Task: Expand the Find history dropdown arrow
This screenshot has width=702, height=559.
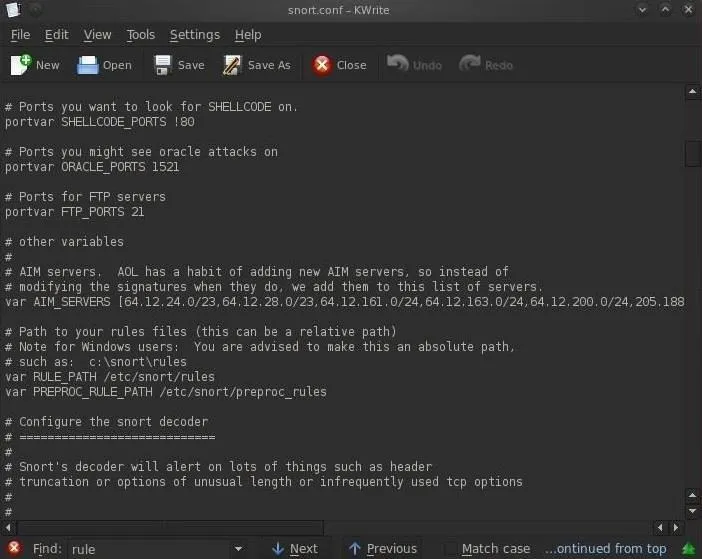Action: (x=239, y=549)
